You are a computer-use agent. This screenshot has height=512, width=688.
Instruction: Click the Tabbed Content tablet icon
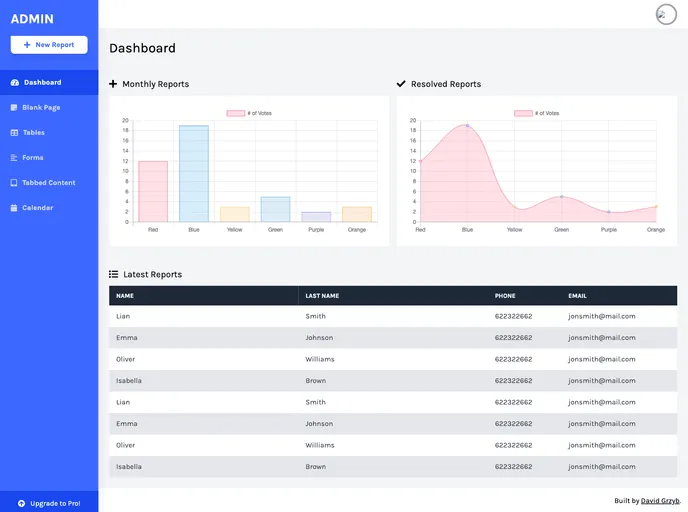click(14, 183)
